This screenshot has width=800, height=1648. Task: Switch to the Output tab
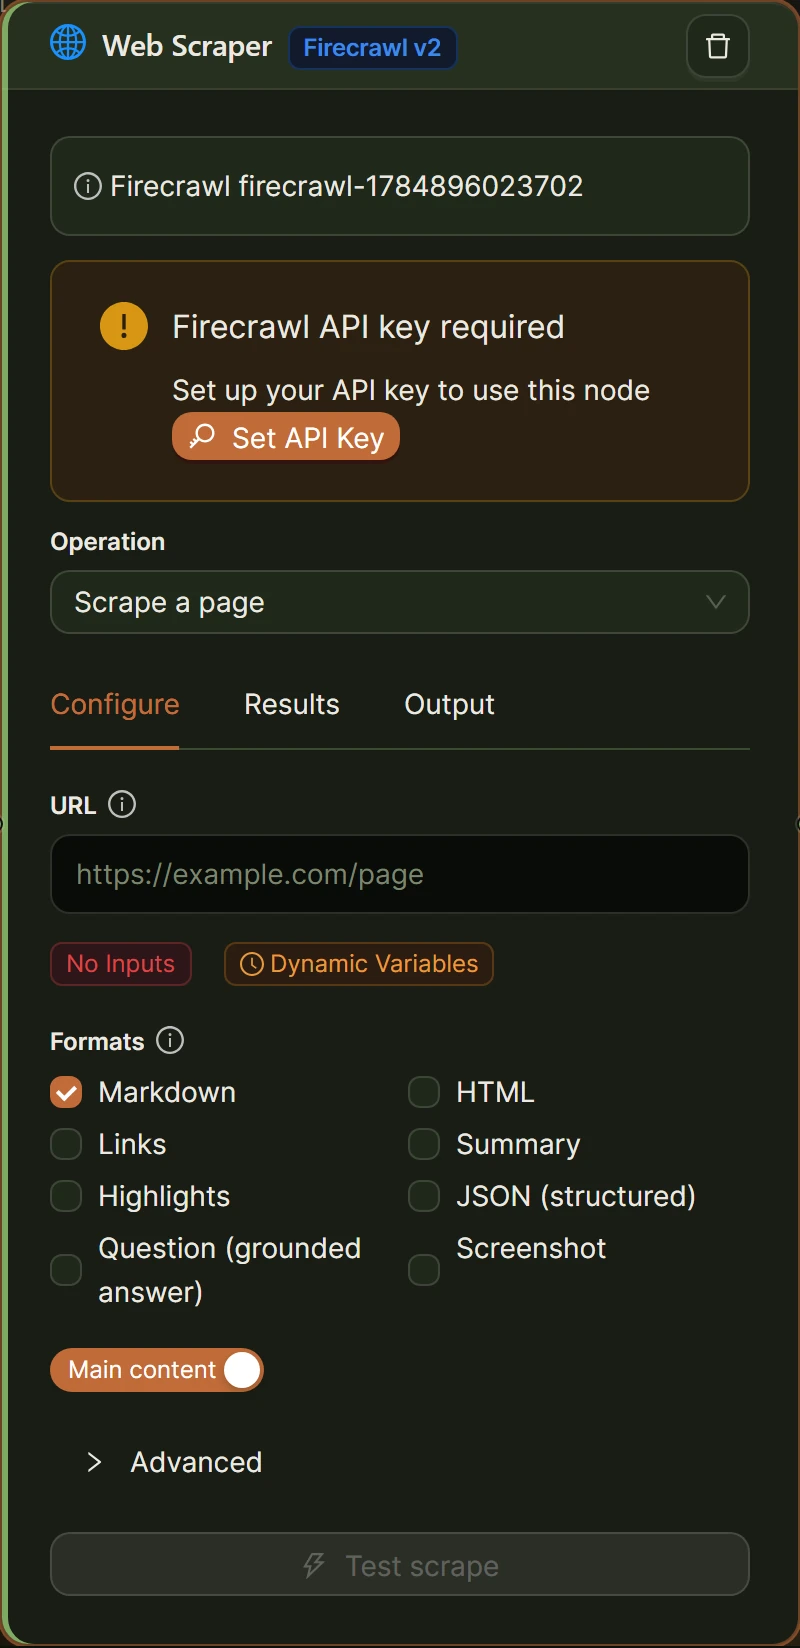click(x=449, y=704)
